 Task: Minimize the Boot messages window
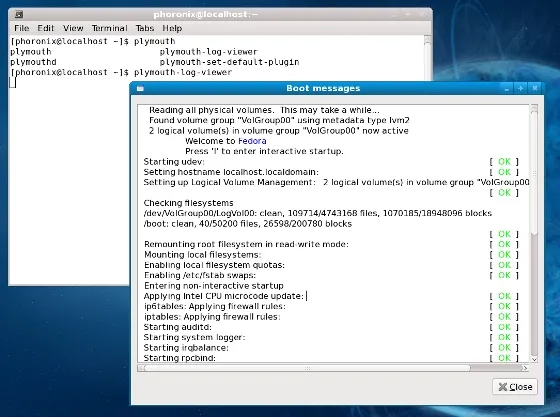[506, 88]
